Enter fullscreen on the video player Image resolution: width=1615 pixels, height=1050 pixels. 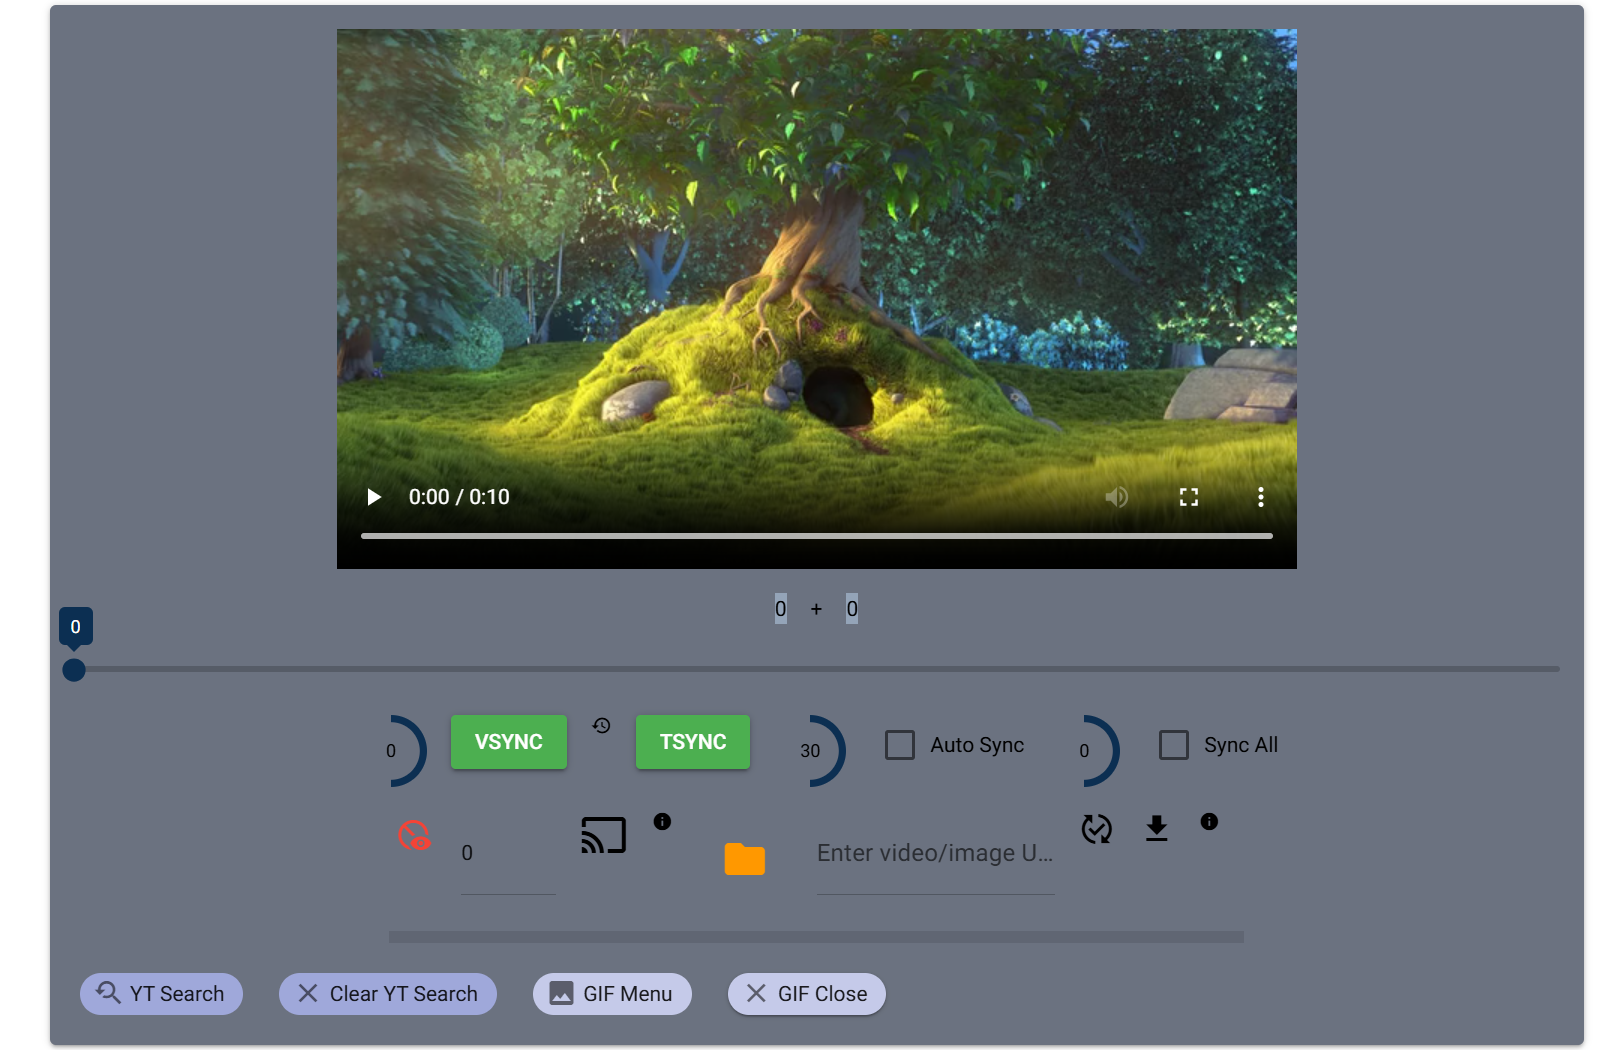pos(1188,497)
